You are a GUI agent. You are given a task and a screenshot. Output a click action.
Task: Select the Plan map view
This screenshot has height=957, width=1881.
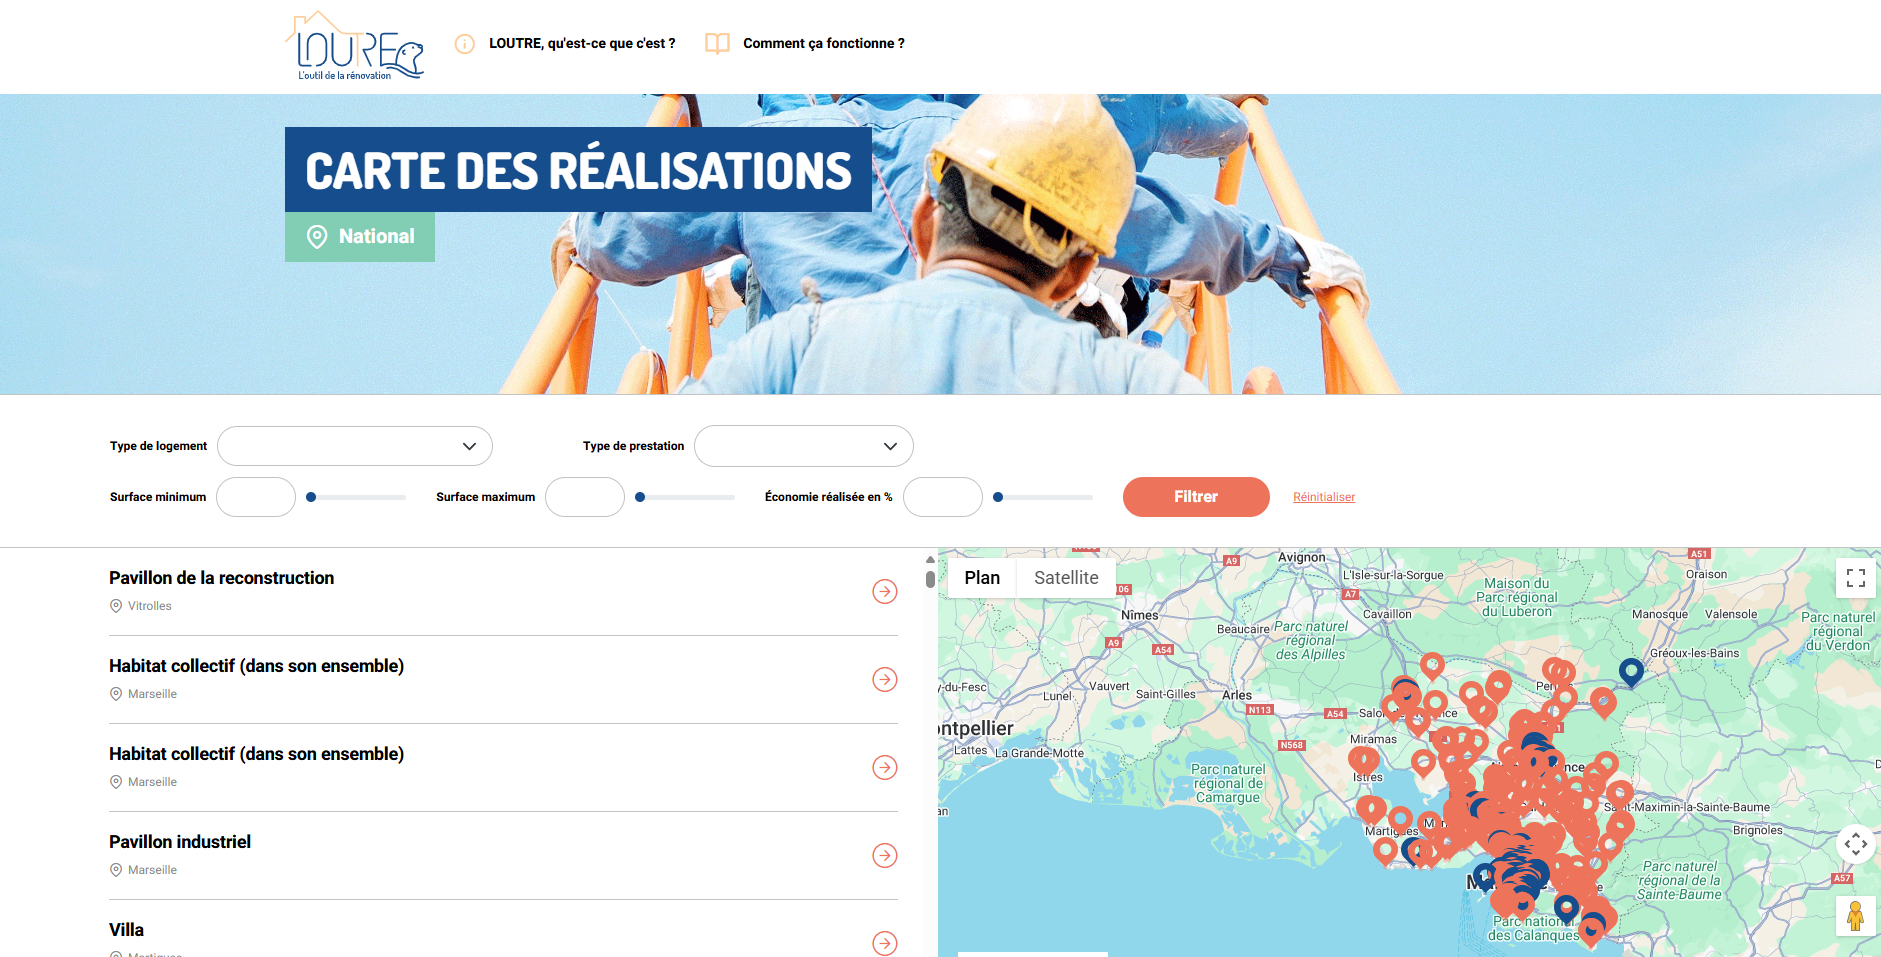click(x=982, y=578)
